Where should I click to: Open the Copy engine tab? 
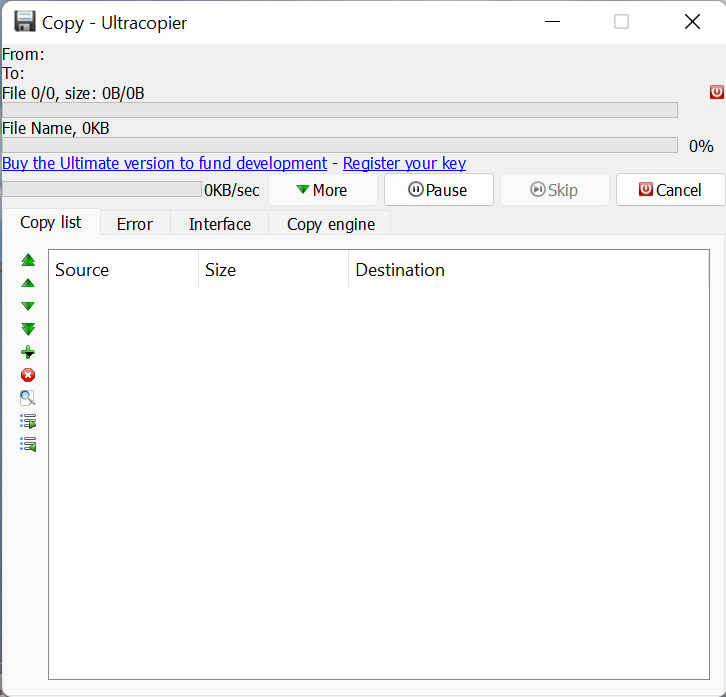(x=331, y=224)
